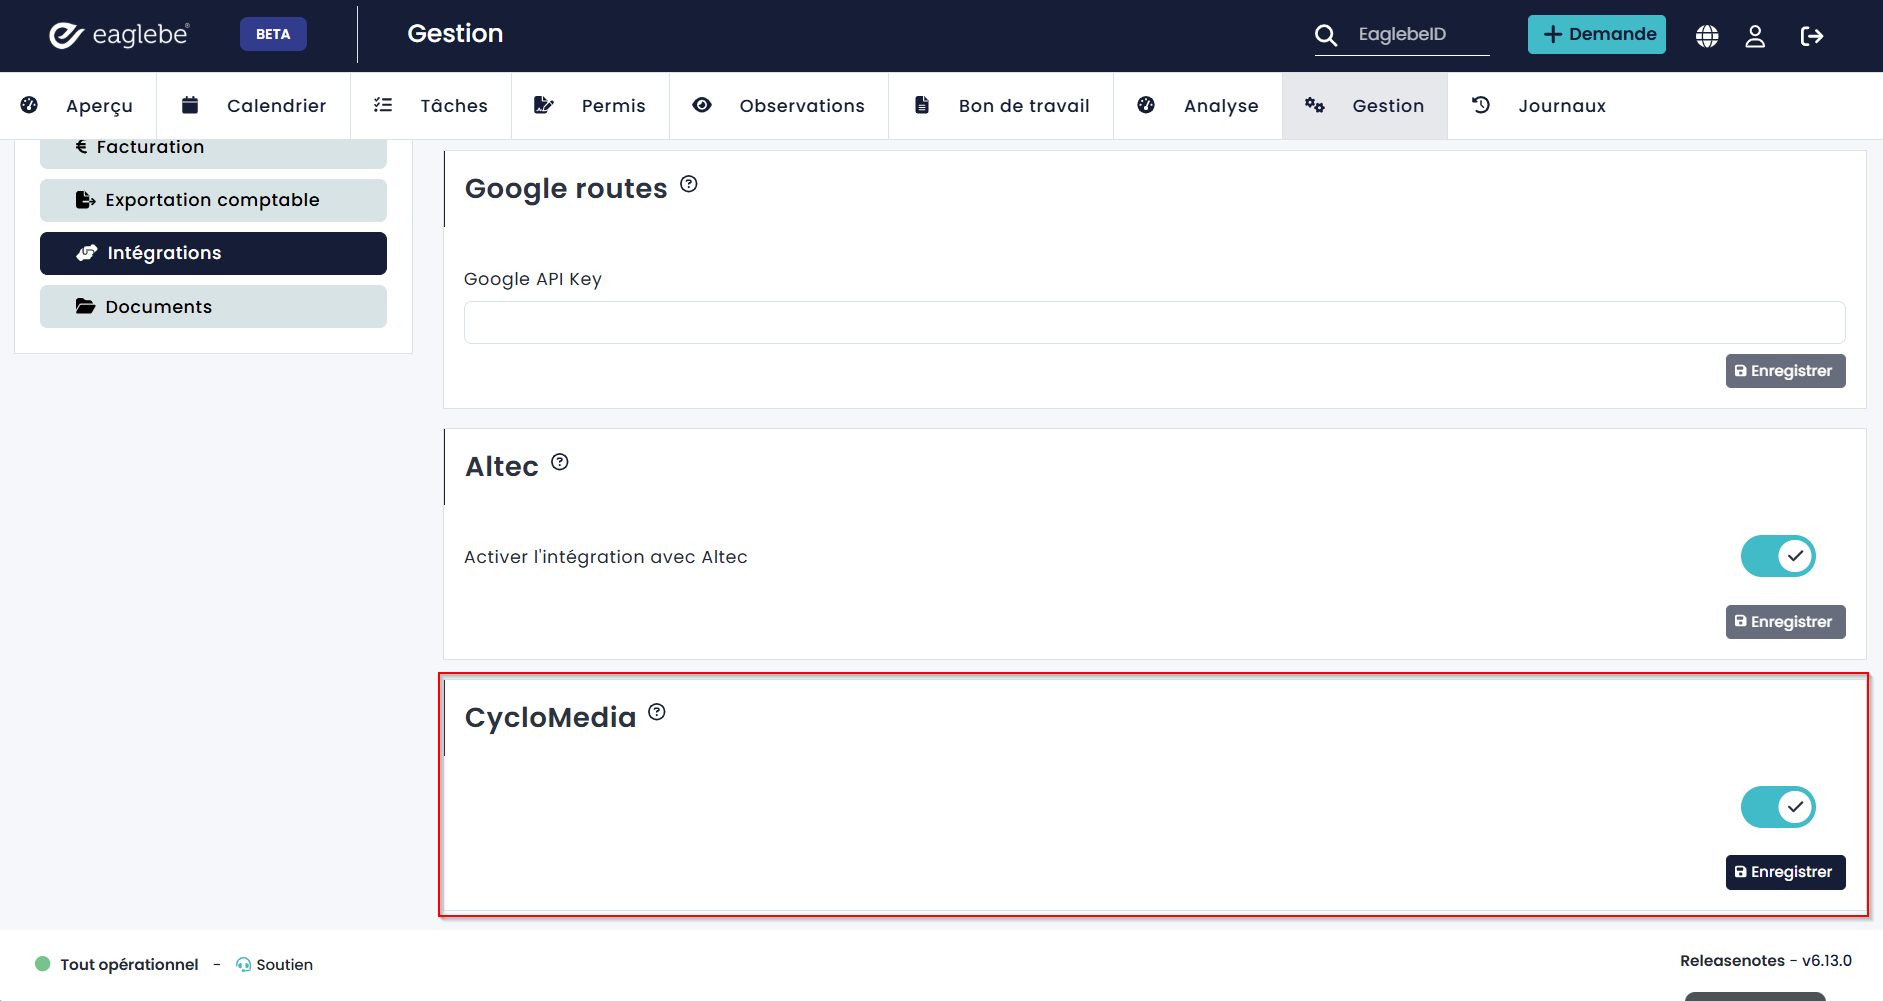Save the Google routes section

coord(1785,371)
